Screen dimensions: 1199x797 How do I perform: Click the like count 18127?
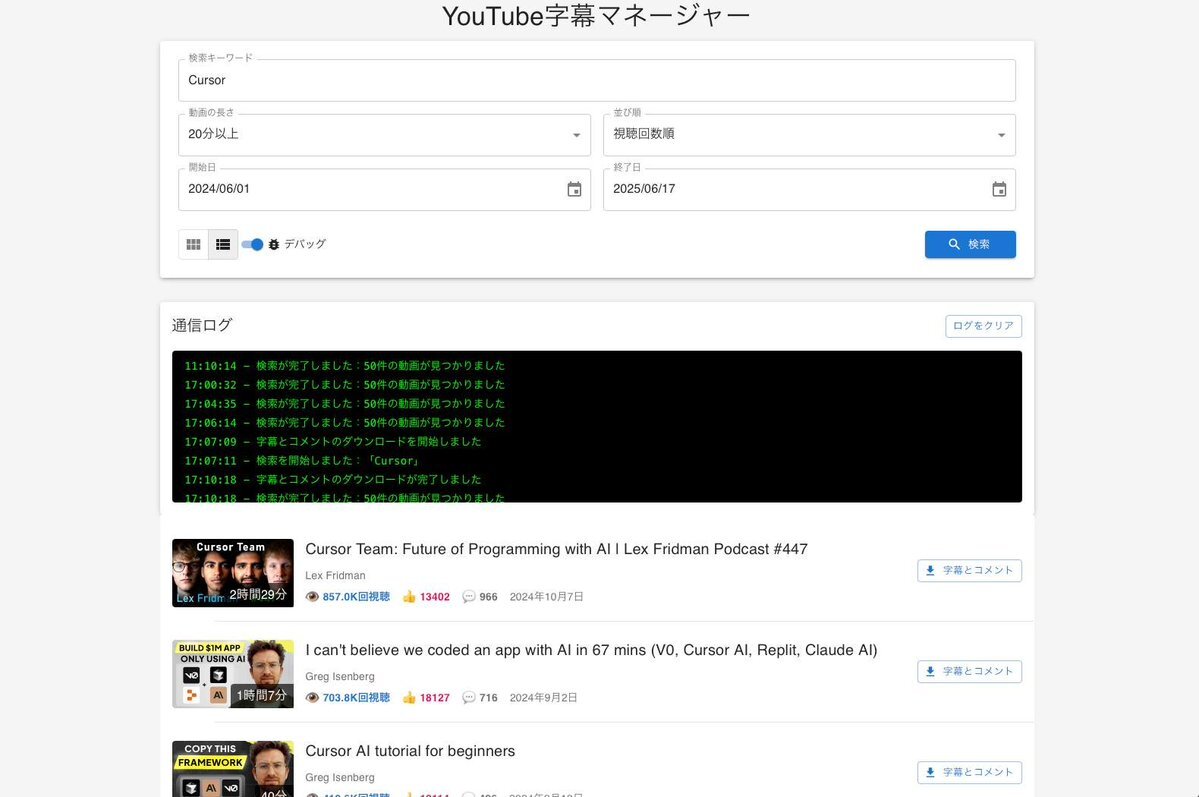coord(434,698)
